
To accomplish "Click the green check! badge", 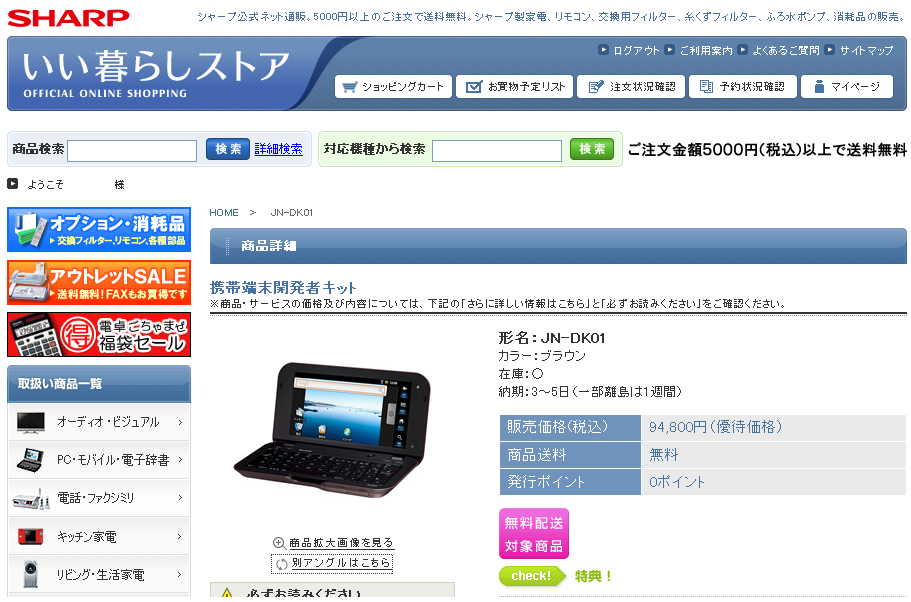I will pyautogui.click(x=532, y=576).
